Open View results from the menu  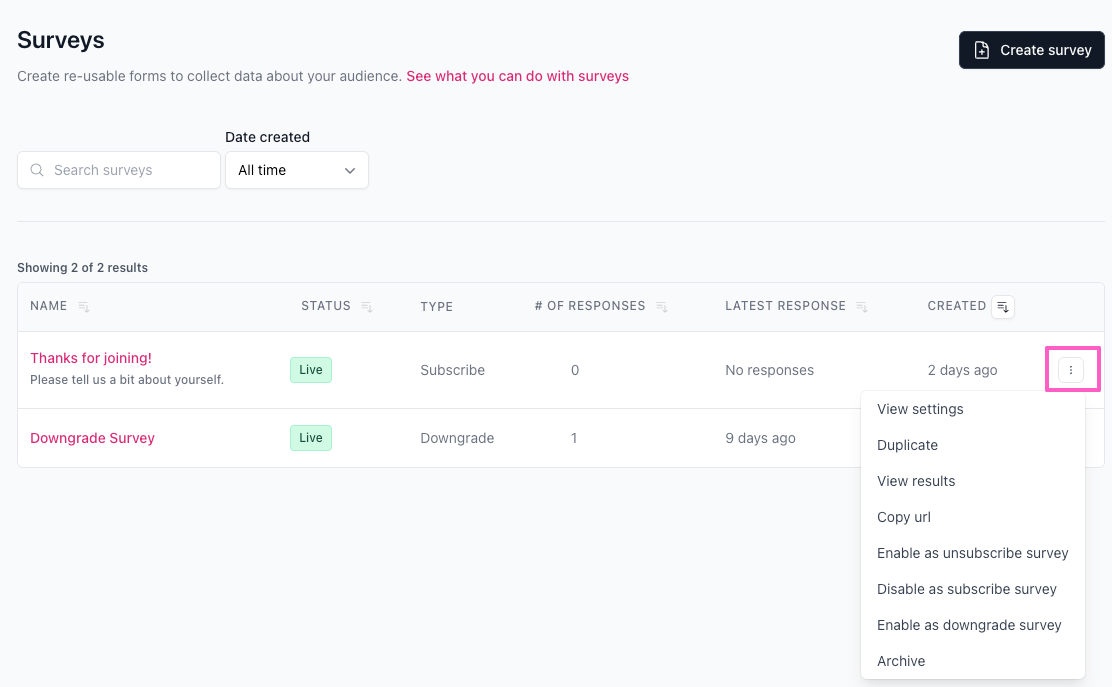click(916, 481)
